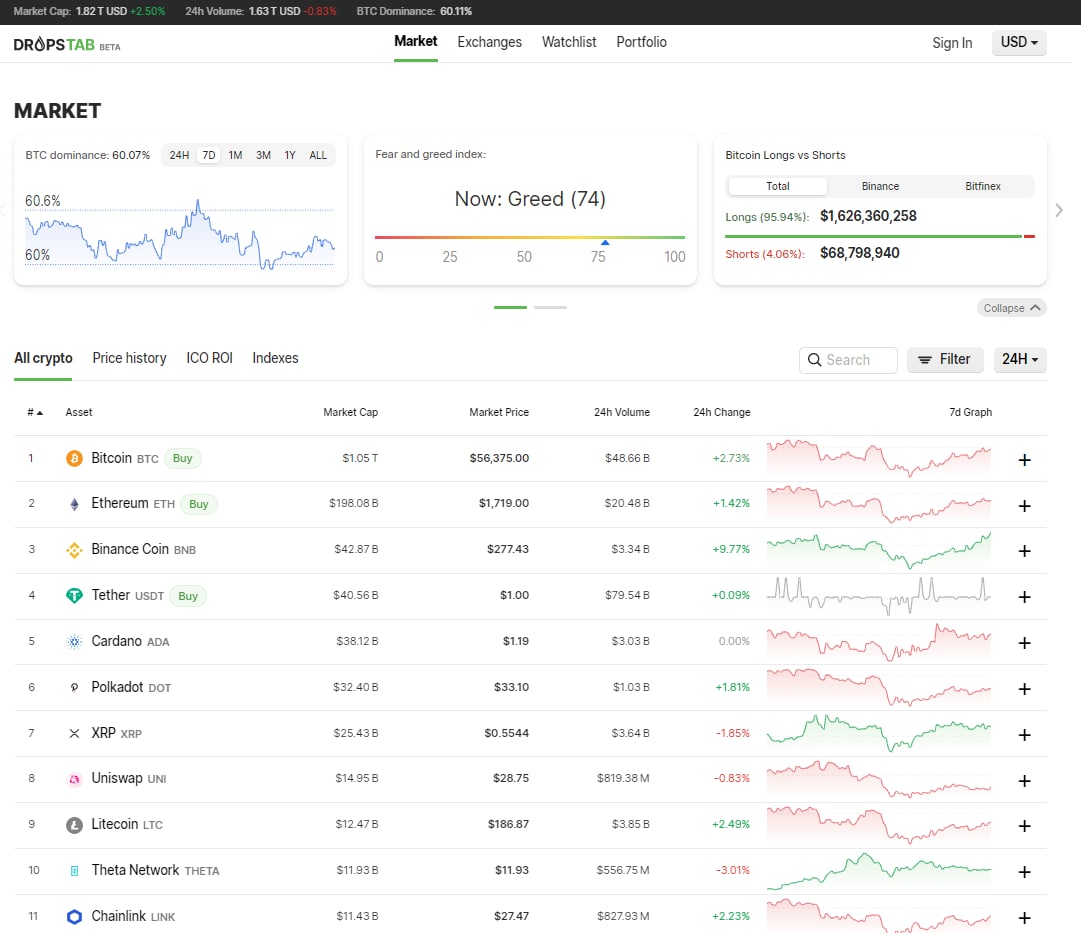Set BTC dominance chart to 24H

(x=179, y=155)
